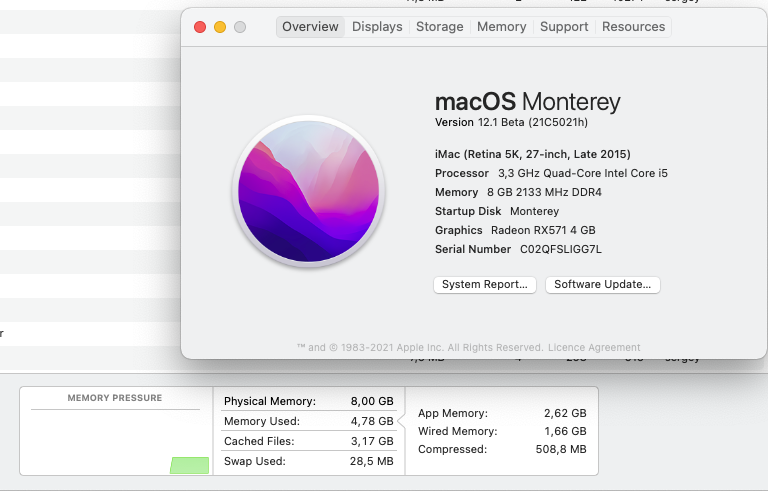Screen dimensions: 768x491
Task: Select the Version 12.1 Beta (21C5021h) text
Action: pyautogui.click(x=511, y=122)
